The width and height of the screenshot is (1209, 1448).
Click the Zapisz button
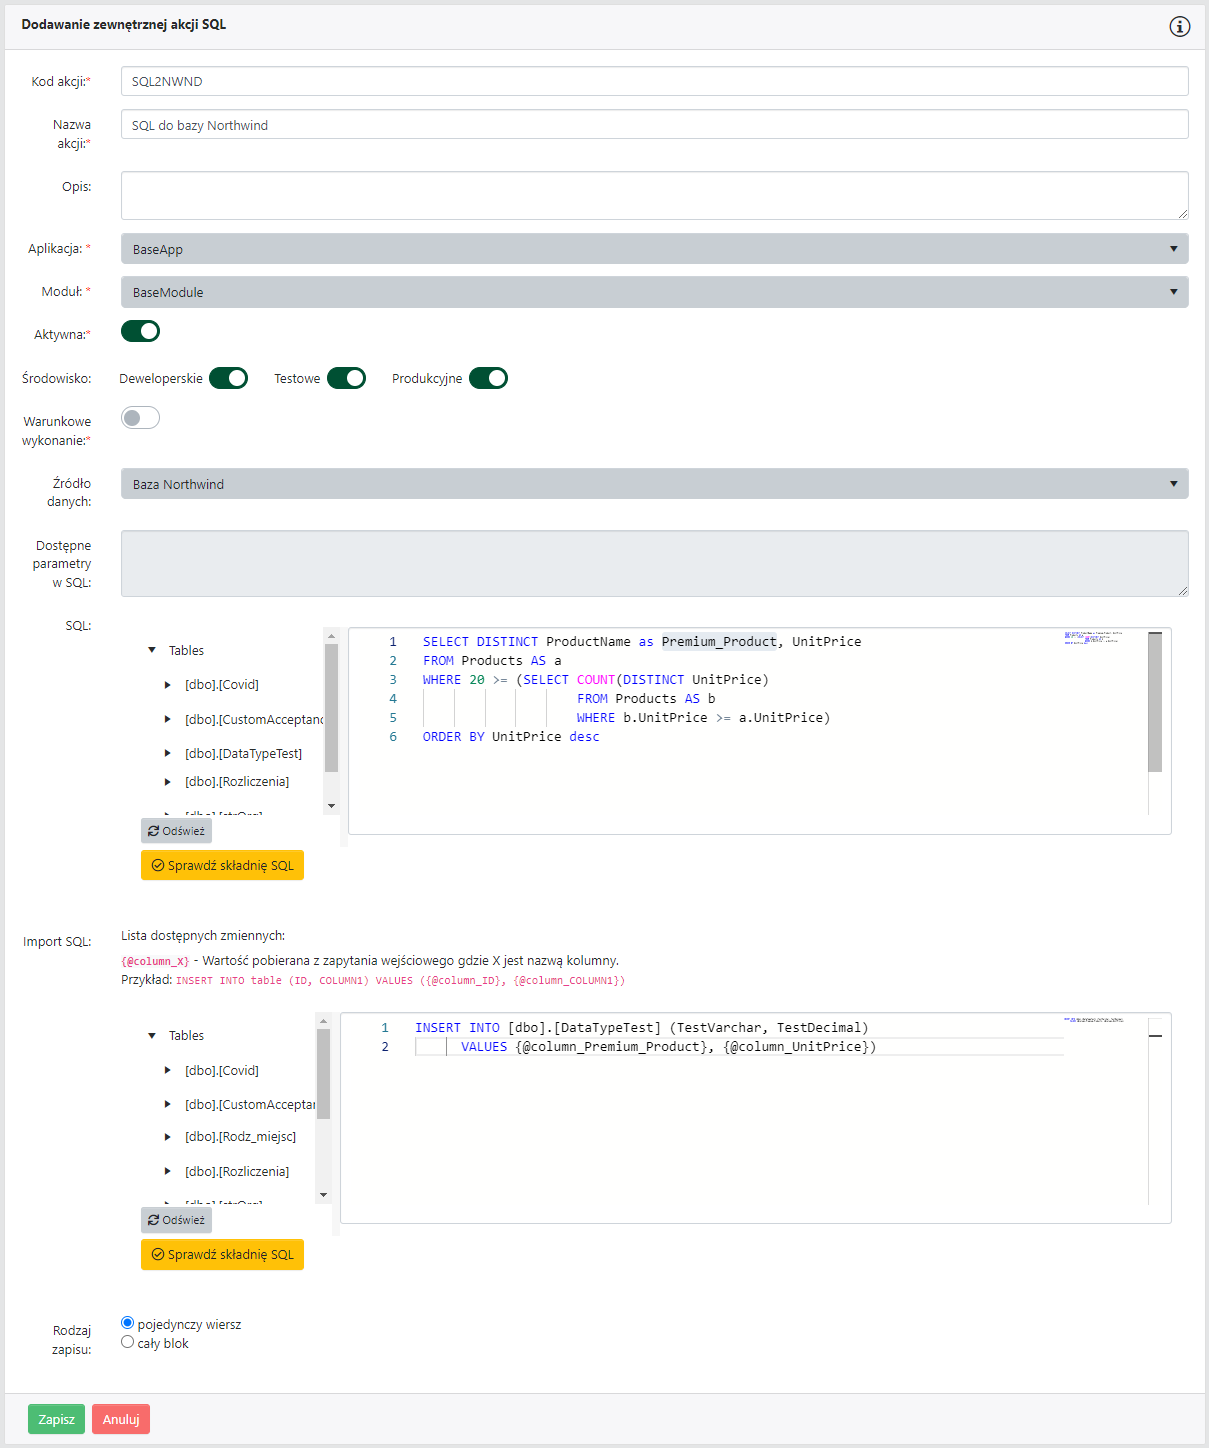point(55,1418)
